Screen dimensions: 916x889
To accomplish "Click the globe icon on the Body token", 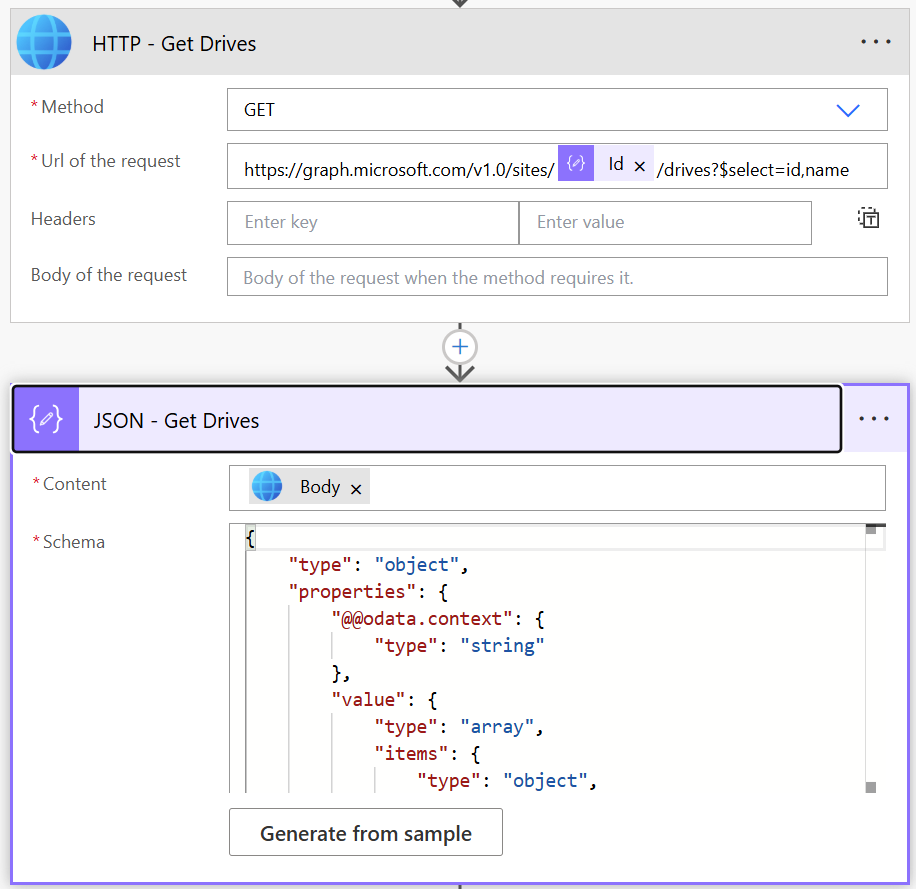I will [x=267, y=486].
